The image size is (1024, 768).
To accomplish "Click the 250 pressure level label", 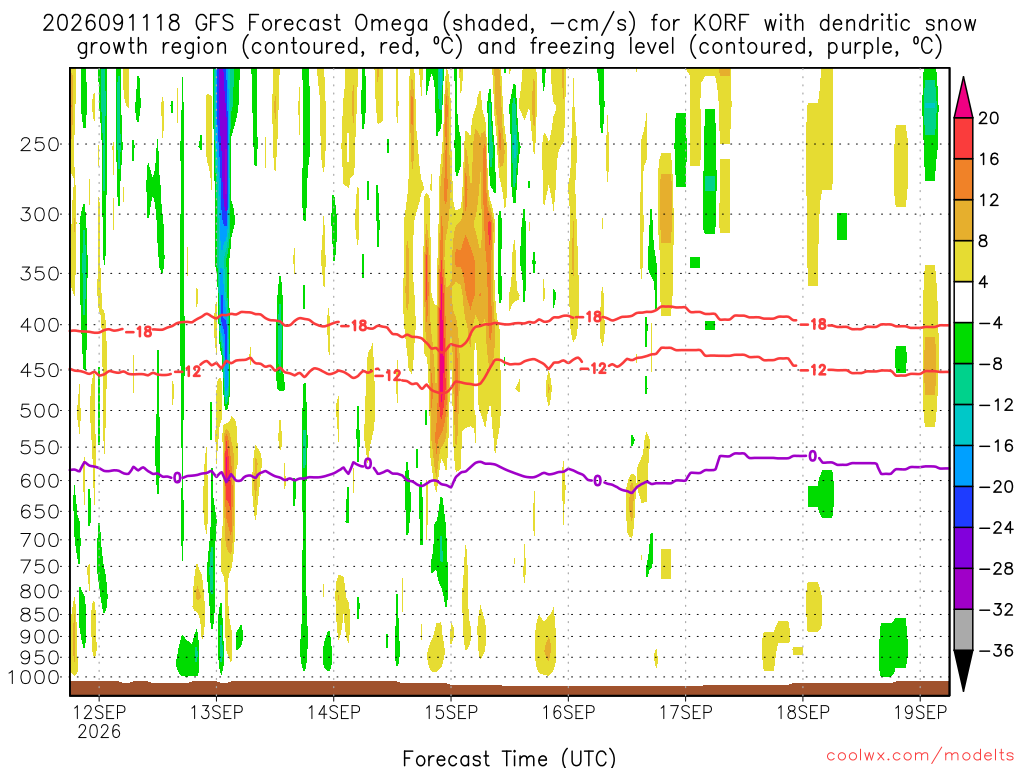I will (40, 144).
